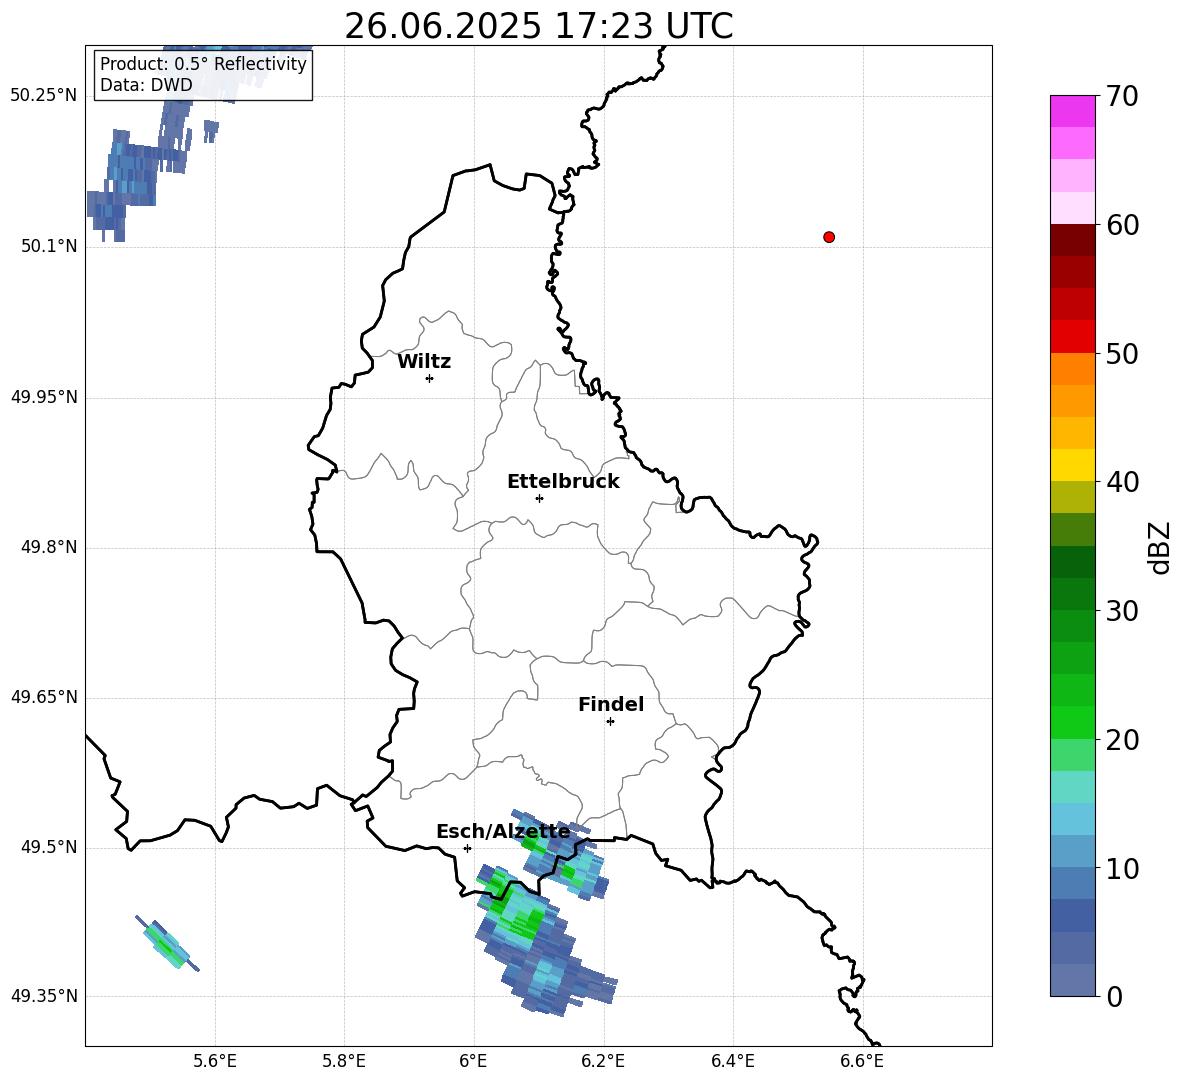Click the 0 value on colorbar
The height and width of the screenshot is (1081, 1184).
coord(1114,996)
